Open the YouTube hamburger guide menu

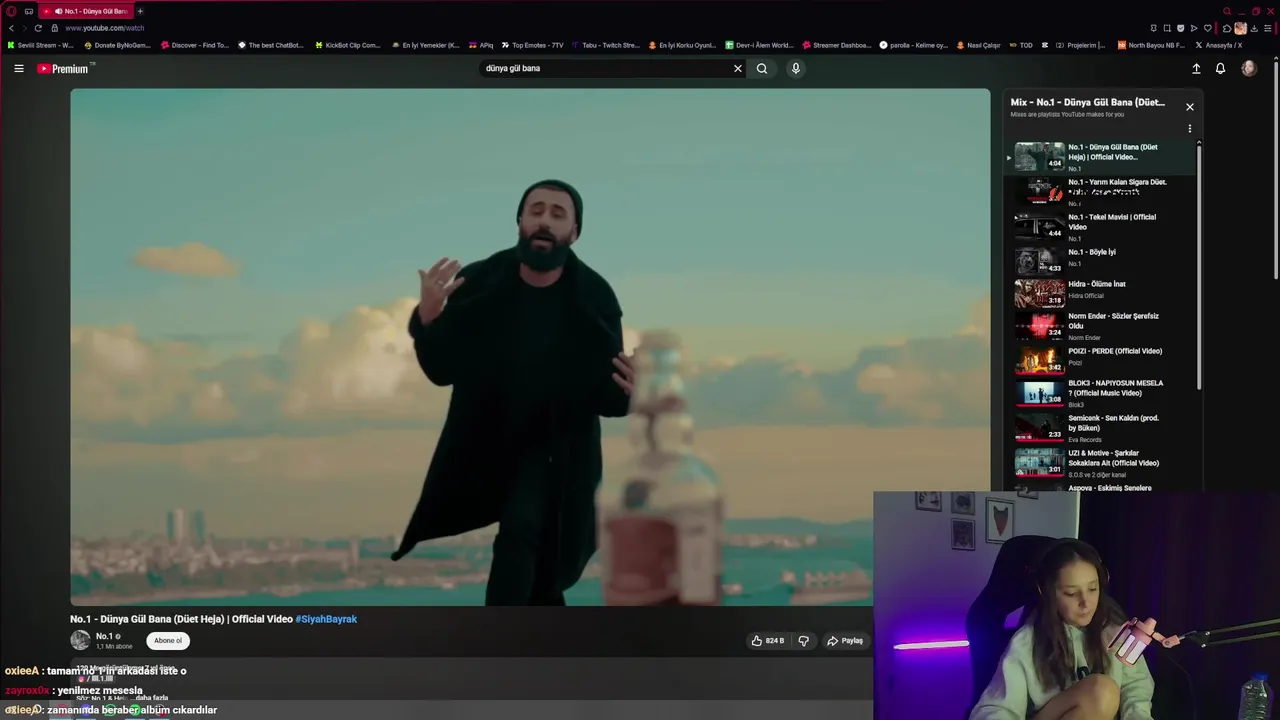[19, 68]
